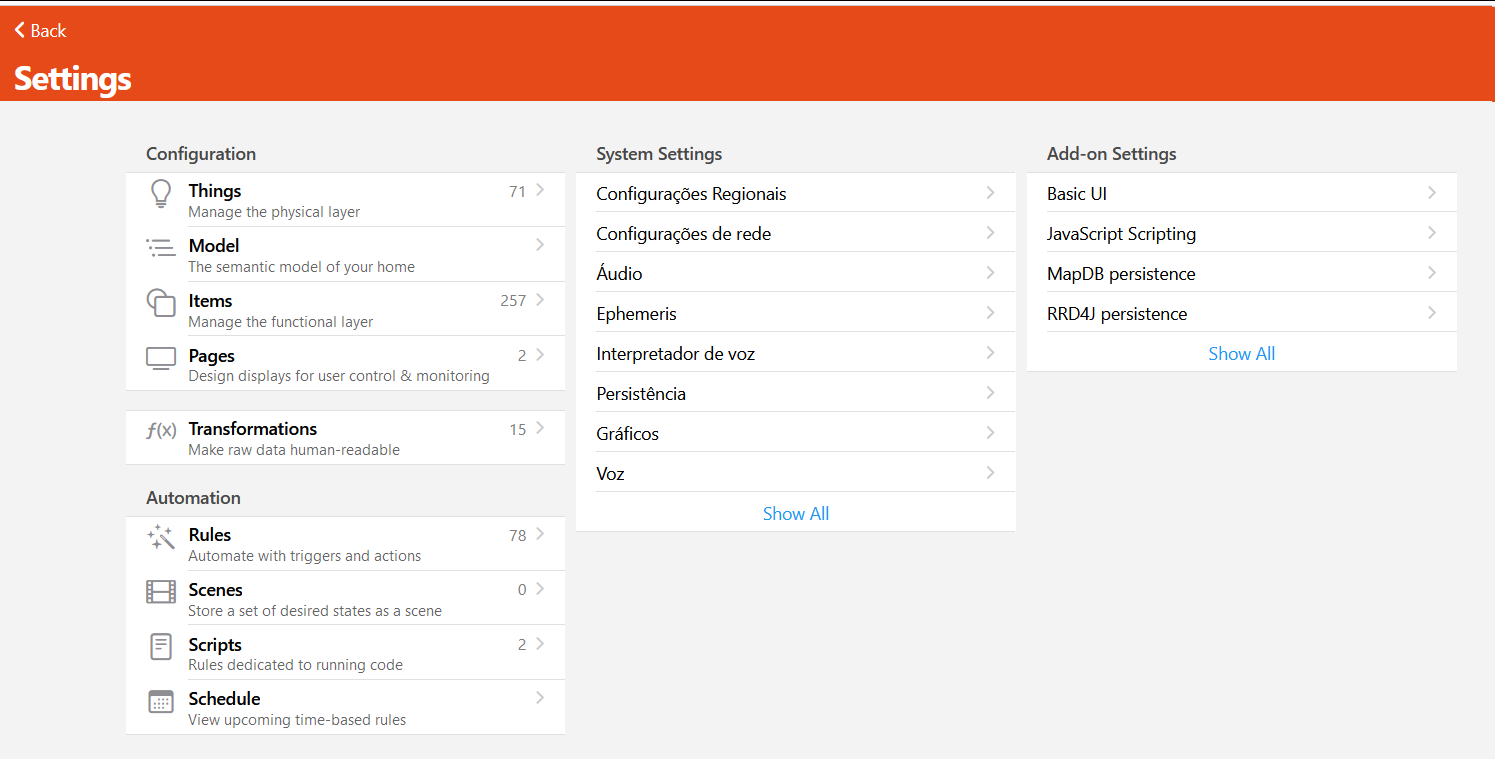Click the Scripts document icon
Screen dimensions: 1495x759
tap(161, 647)
